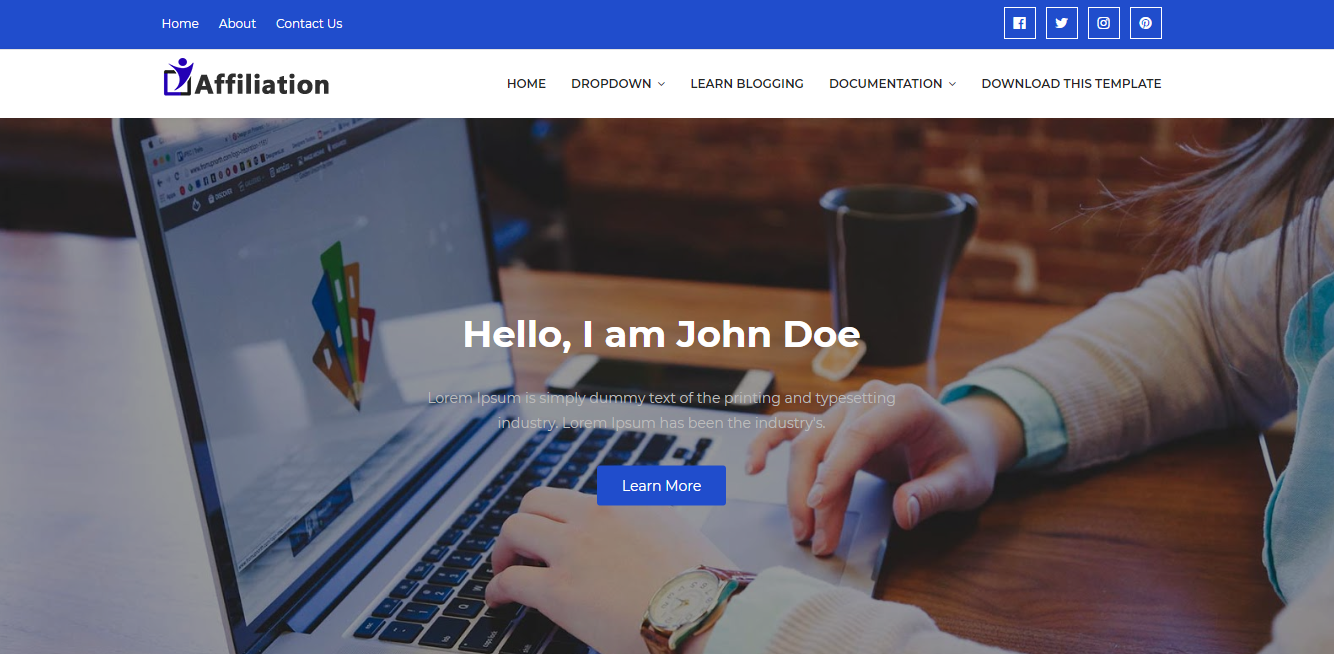
Task: Click DOWNLOAD THIS TEMPLATE link
Action: coord(1071,84)
